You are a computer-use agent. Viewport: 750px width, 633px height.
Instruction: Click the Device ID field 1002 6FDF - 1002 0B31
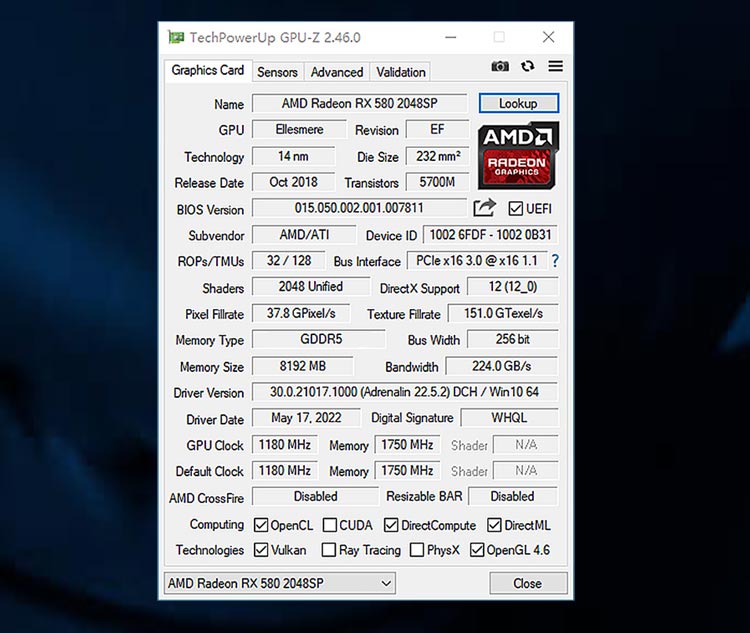[490, 235]
